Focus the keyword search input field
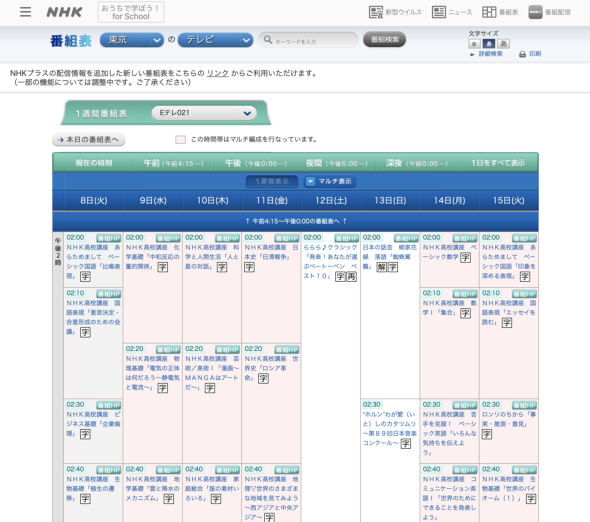Image resolution: width=590 pixels, height=522 pixels. click(x=308, y=40)
